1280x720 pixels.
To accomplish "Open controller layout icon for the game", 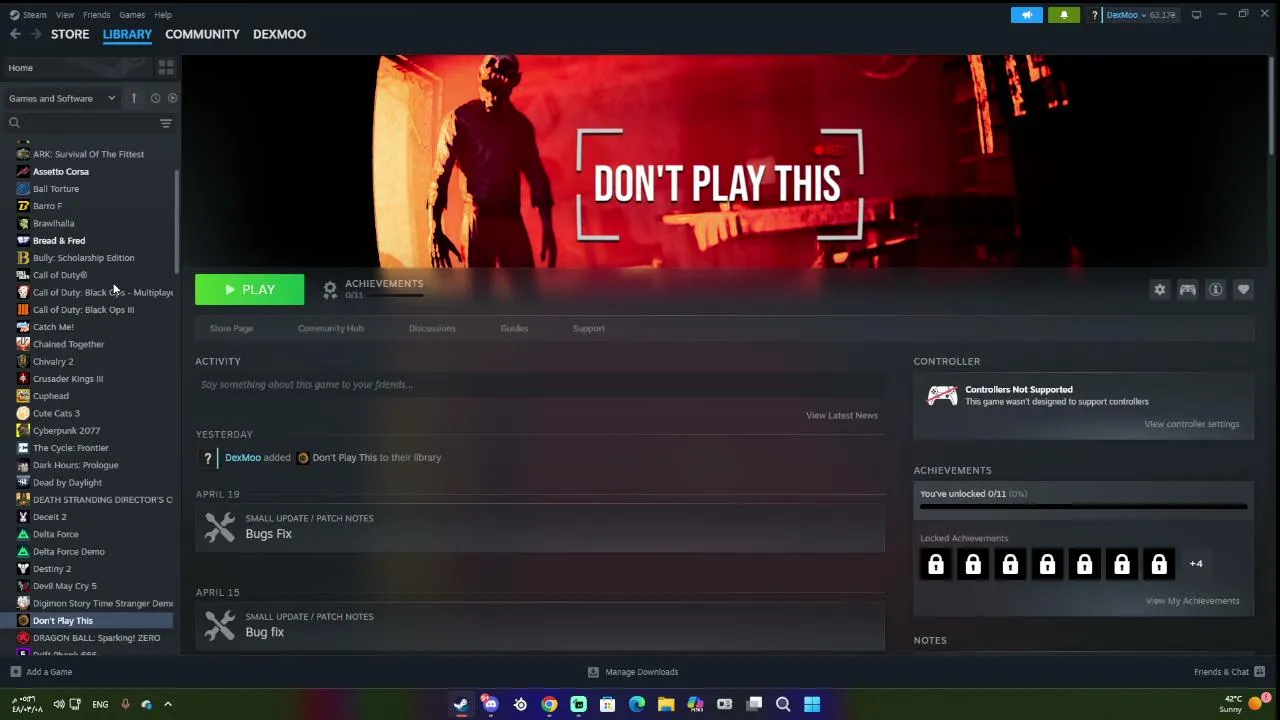I will (x=1188, y=290).
